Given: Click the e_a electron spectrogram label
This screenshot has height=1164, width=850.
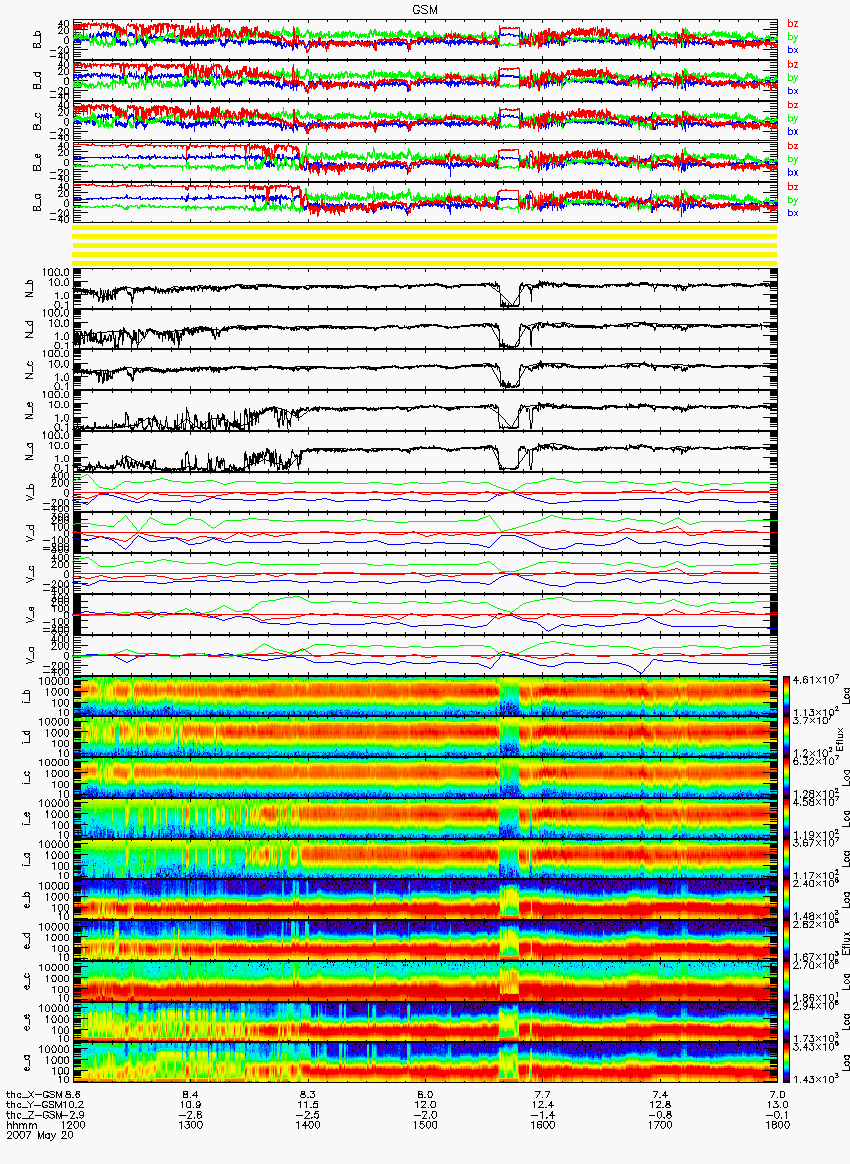Looking at the screenshot, I should coord(27,1064).
